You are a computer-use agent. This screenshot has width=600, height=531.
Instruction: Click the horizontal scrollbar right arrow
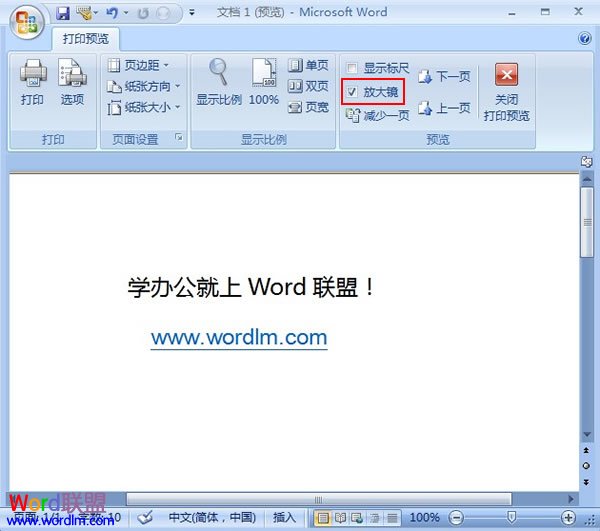[x=571, y=499]
